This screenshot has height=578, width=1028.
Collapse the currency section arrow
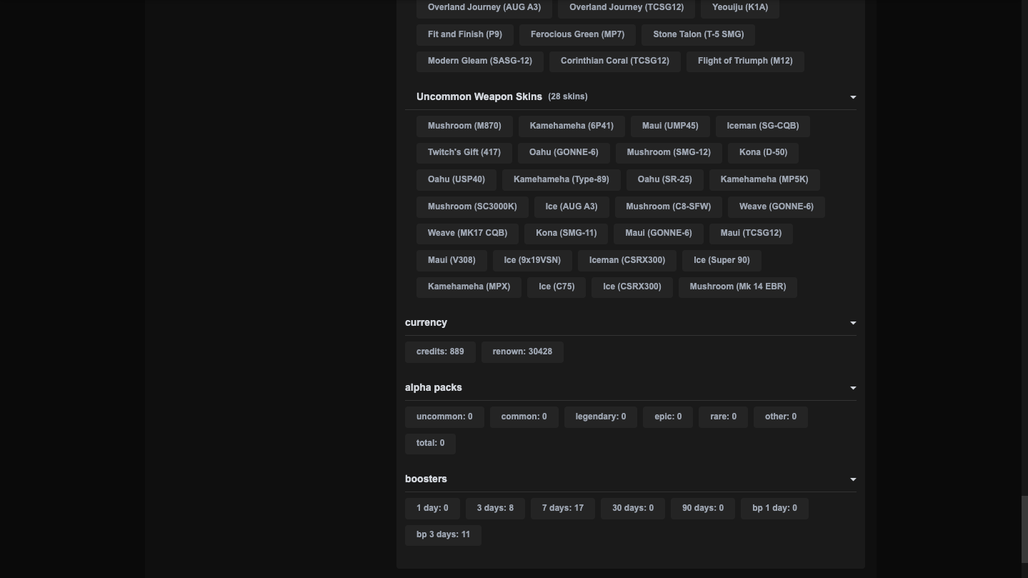(853, 323)
